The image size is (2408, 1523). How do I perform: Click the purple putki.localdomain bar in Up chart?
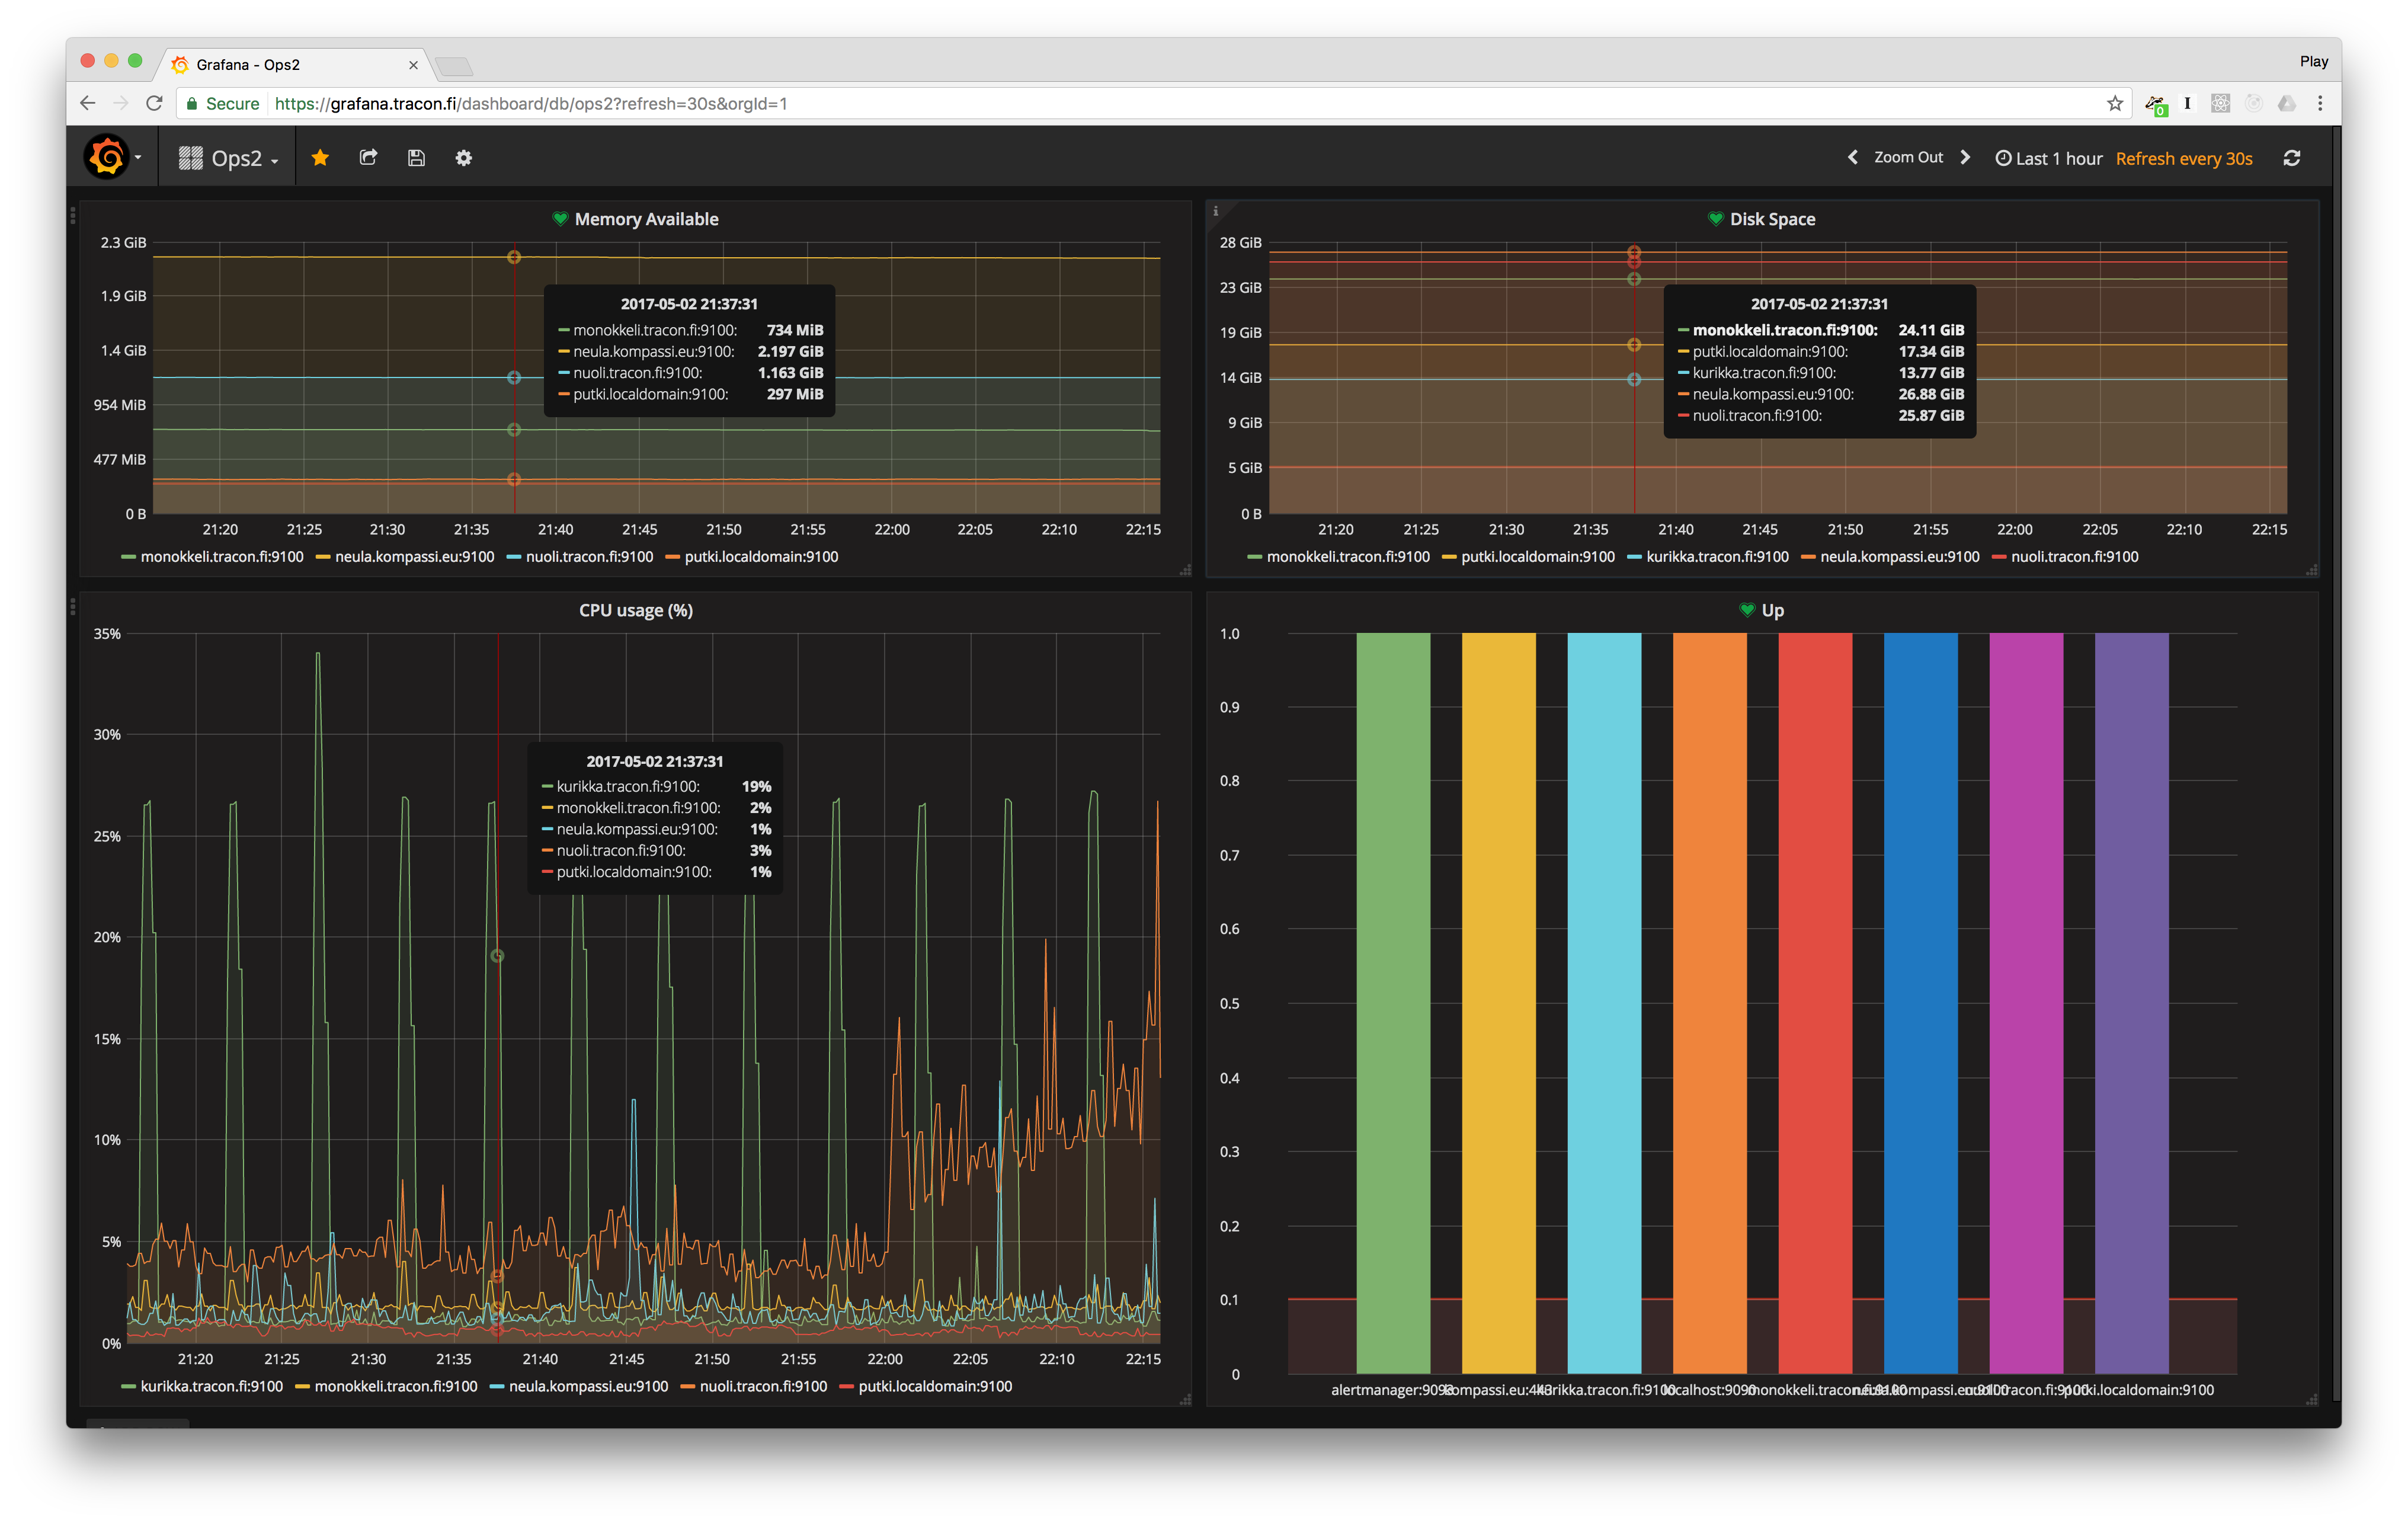tap(2131, 1003)
